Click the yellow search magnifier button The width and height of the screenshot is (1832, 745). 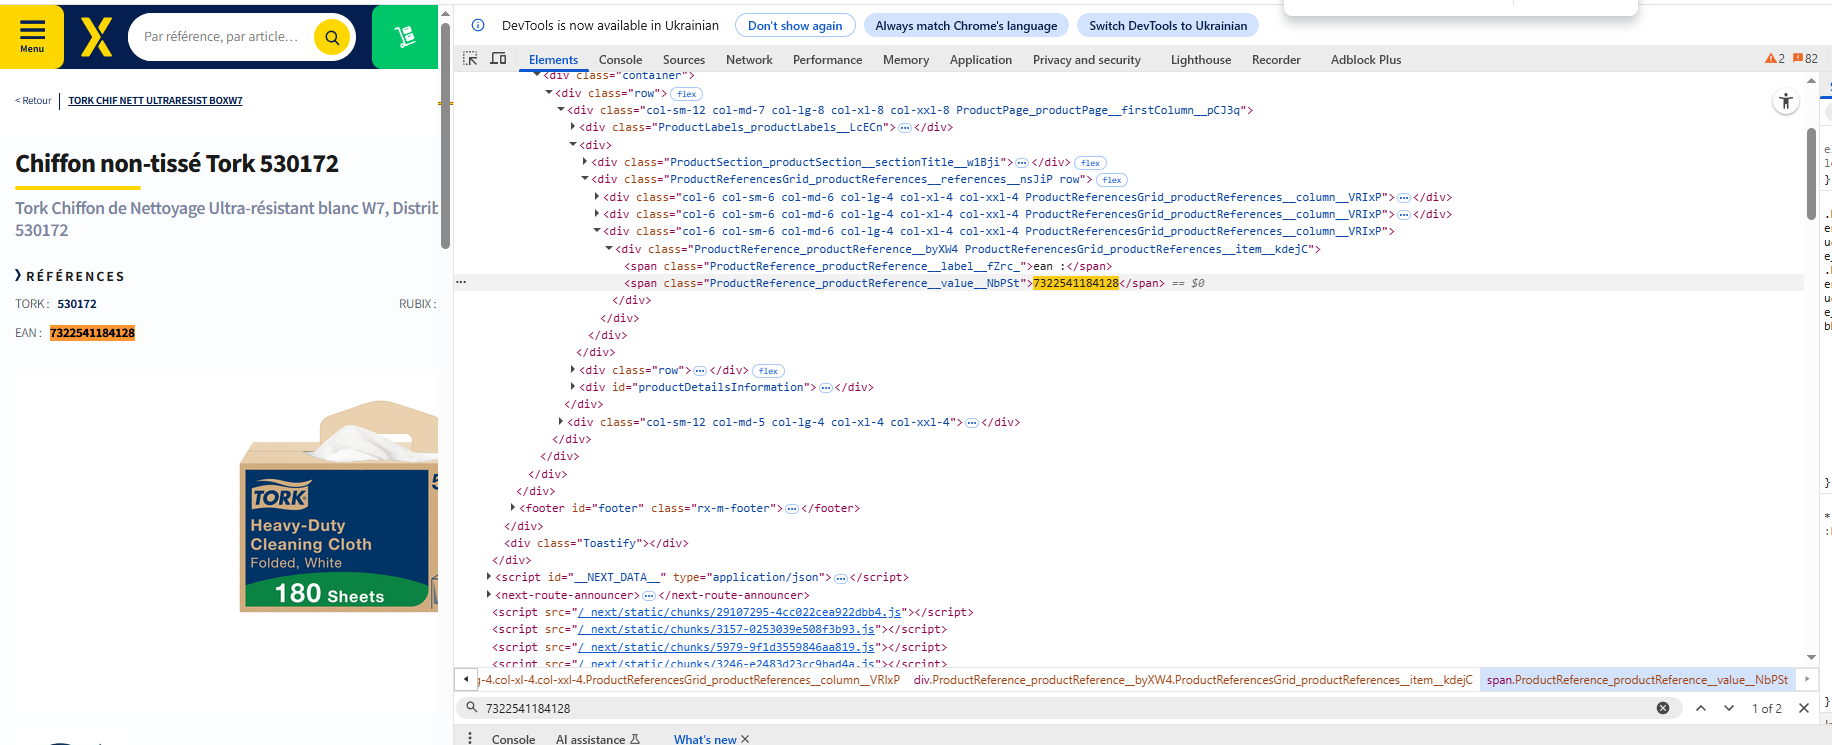(x=331, y=38)
